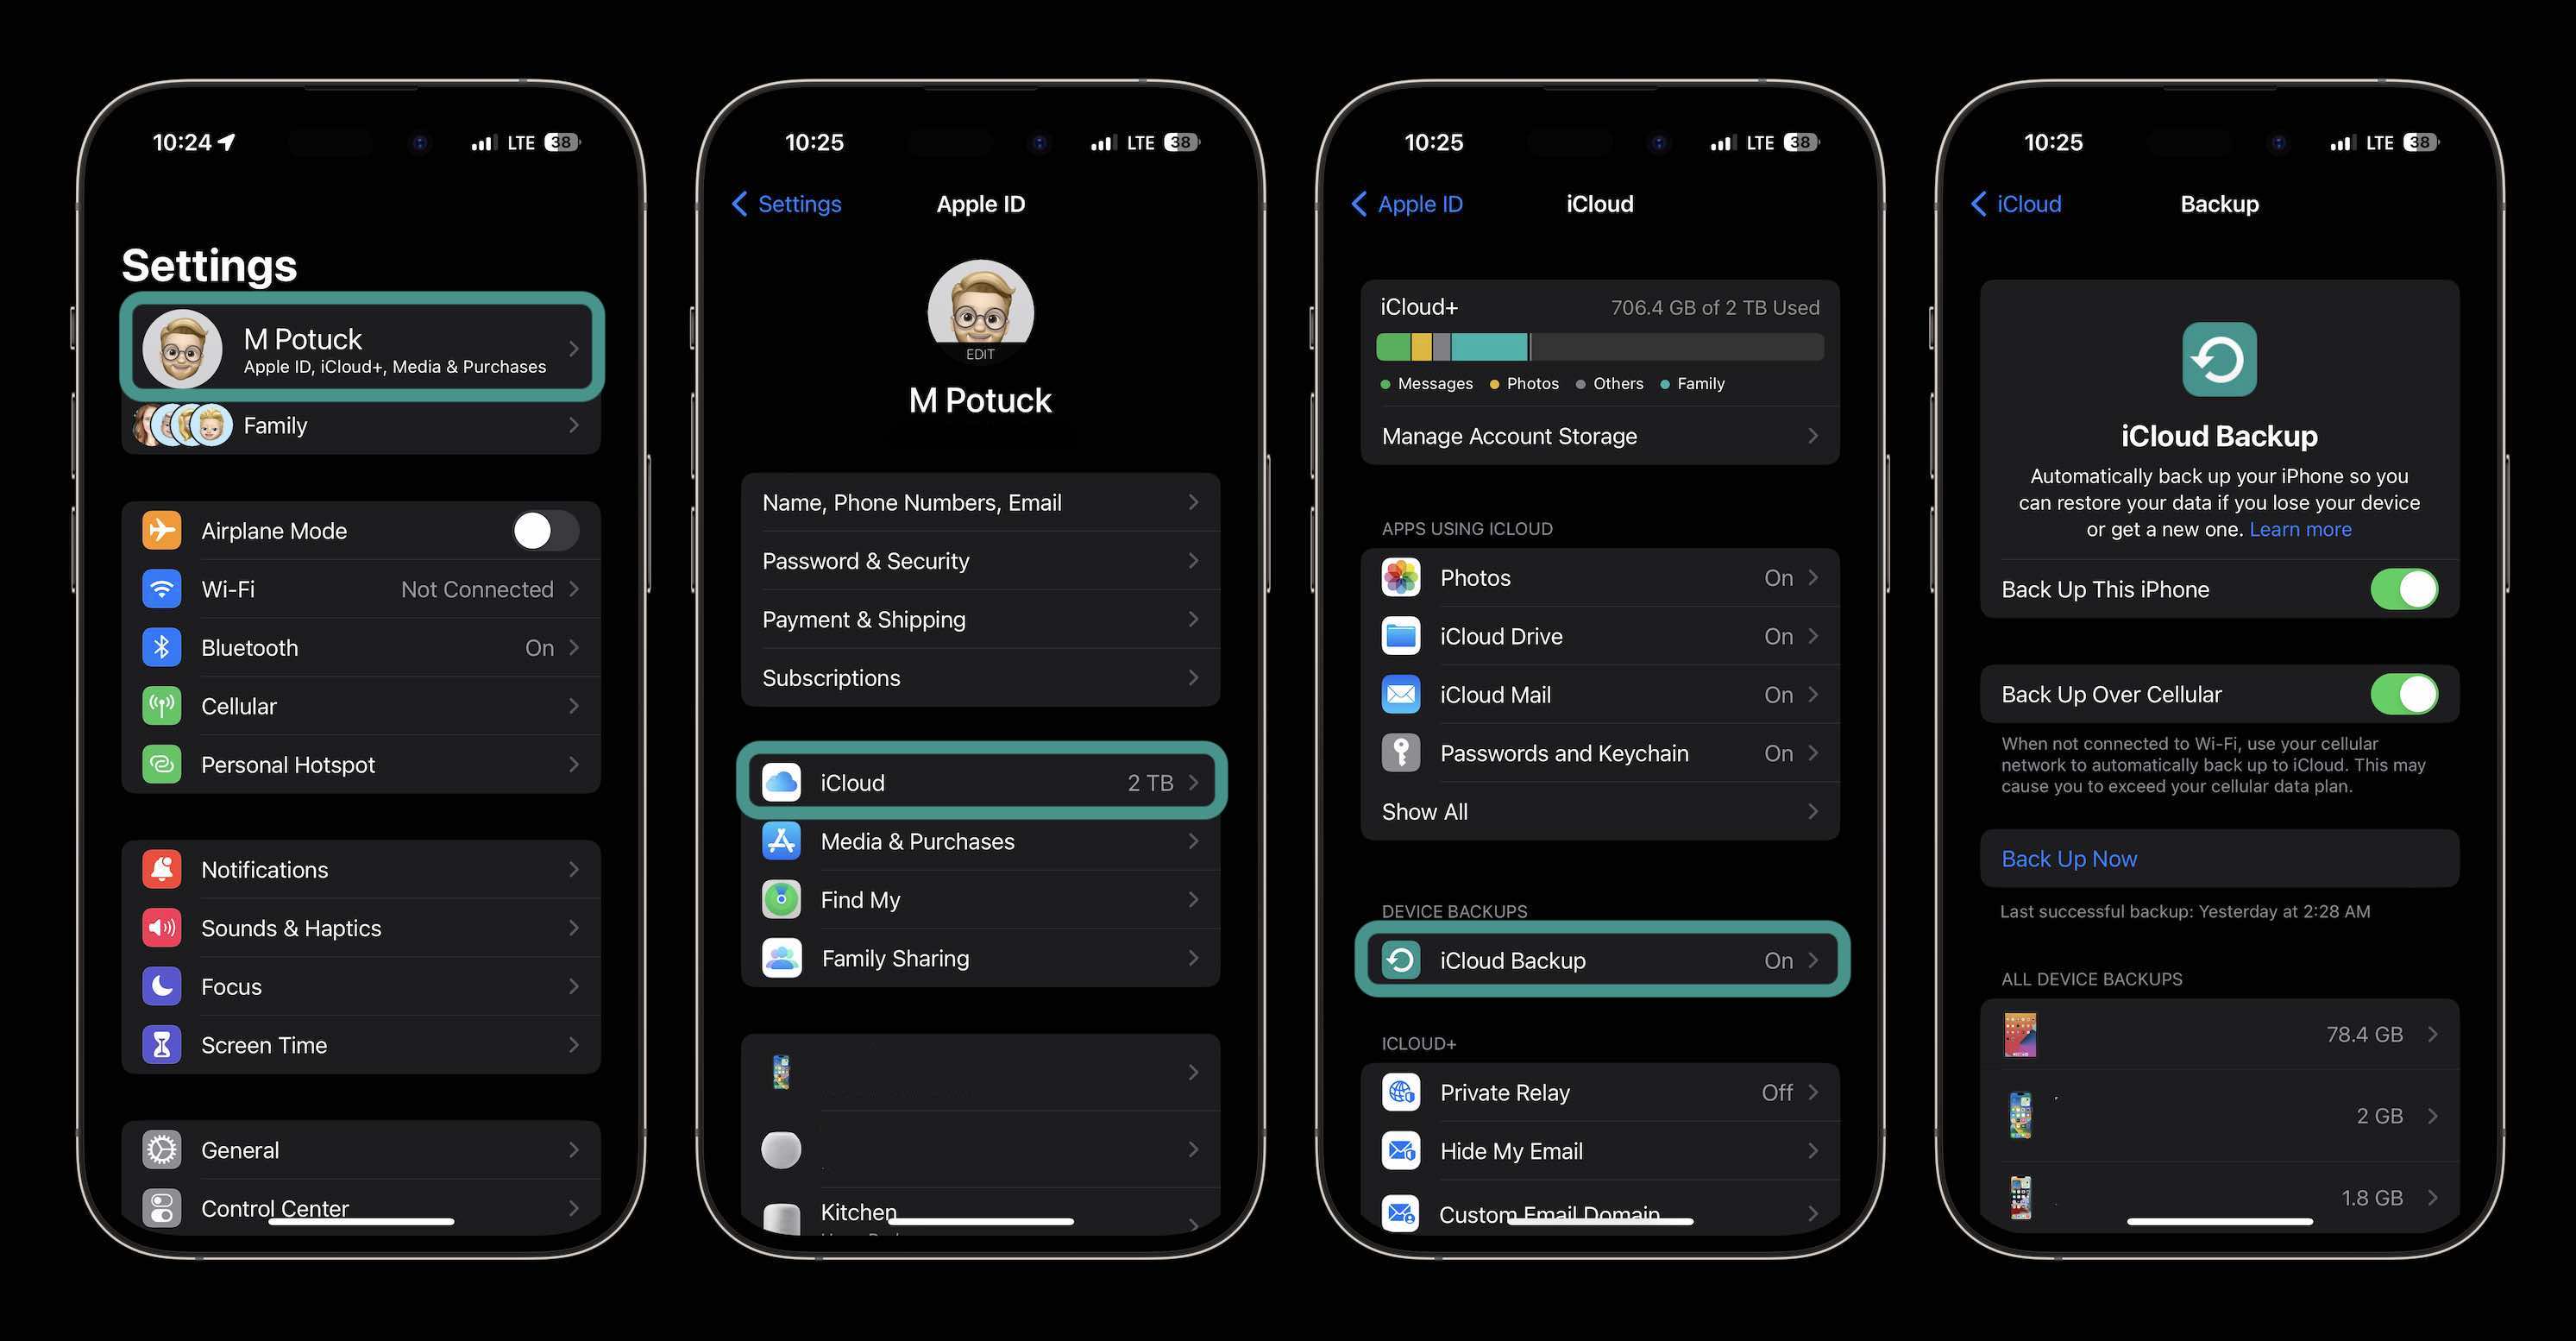Tap the Find My icon in Apple ID
Viewport: 2576px width, 1341px height.
780,898
